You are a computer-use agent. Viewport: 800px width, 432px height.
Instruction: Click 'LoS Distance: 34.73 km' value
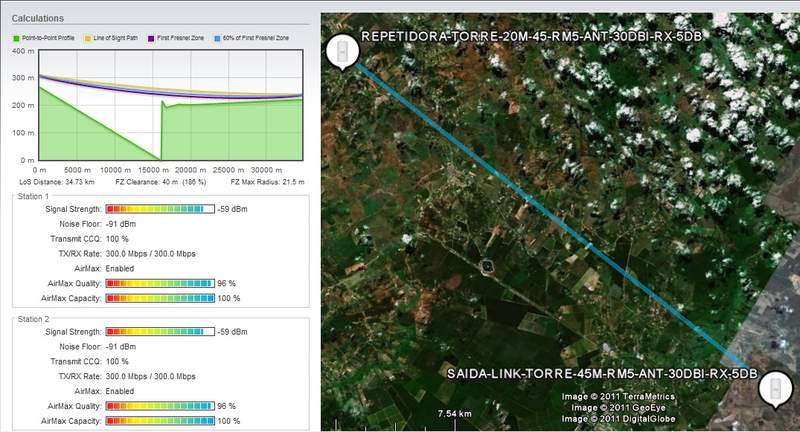tap(57, 182)
